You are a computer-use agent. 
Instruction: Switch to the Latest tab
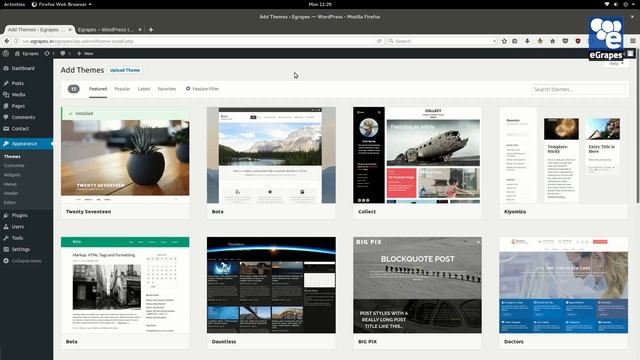pyautogui.click(x=144, y=89)
